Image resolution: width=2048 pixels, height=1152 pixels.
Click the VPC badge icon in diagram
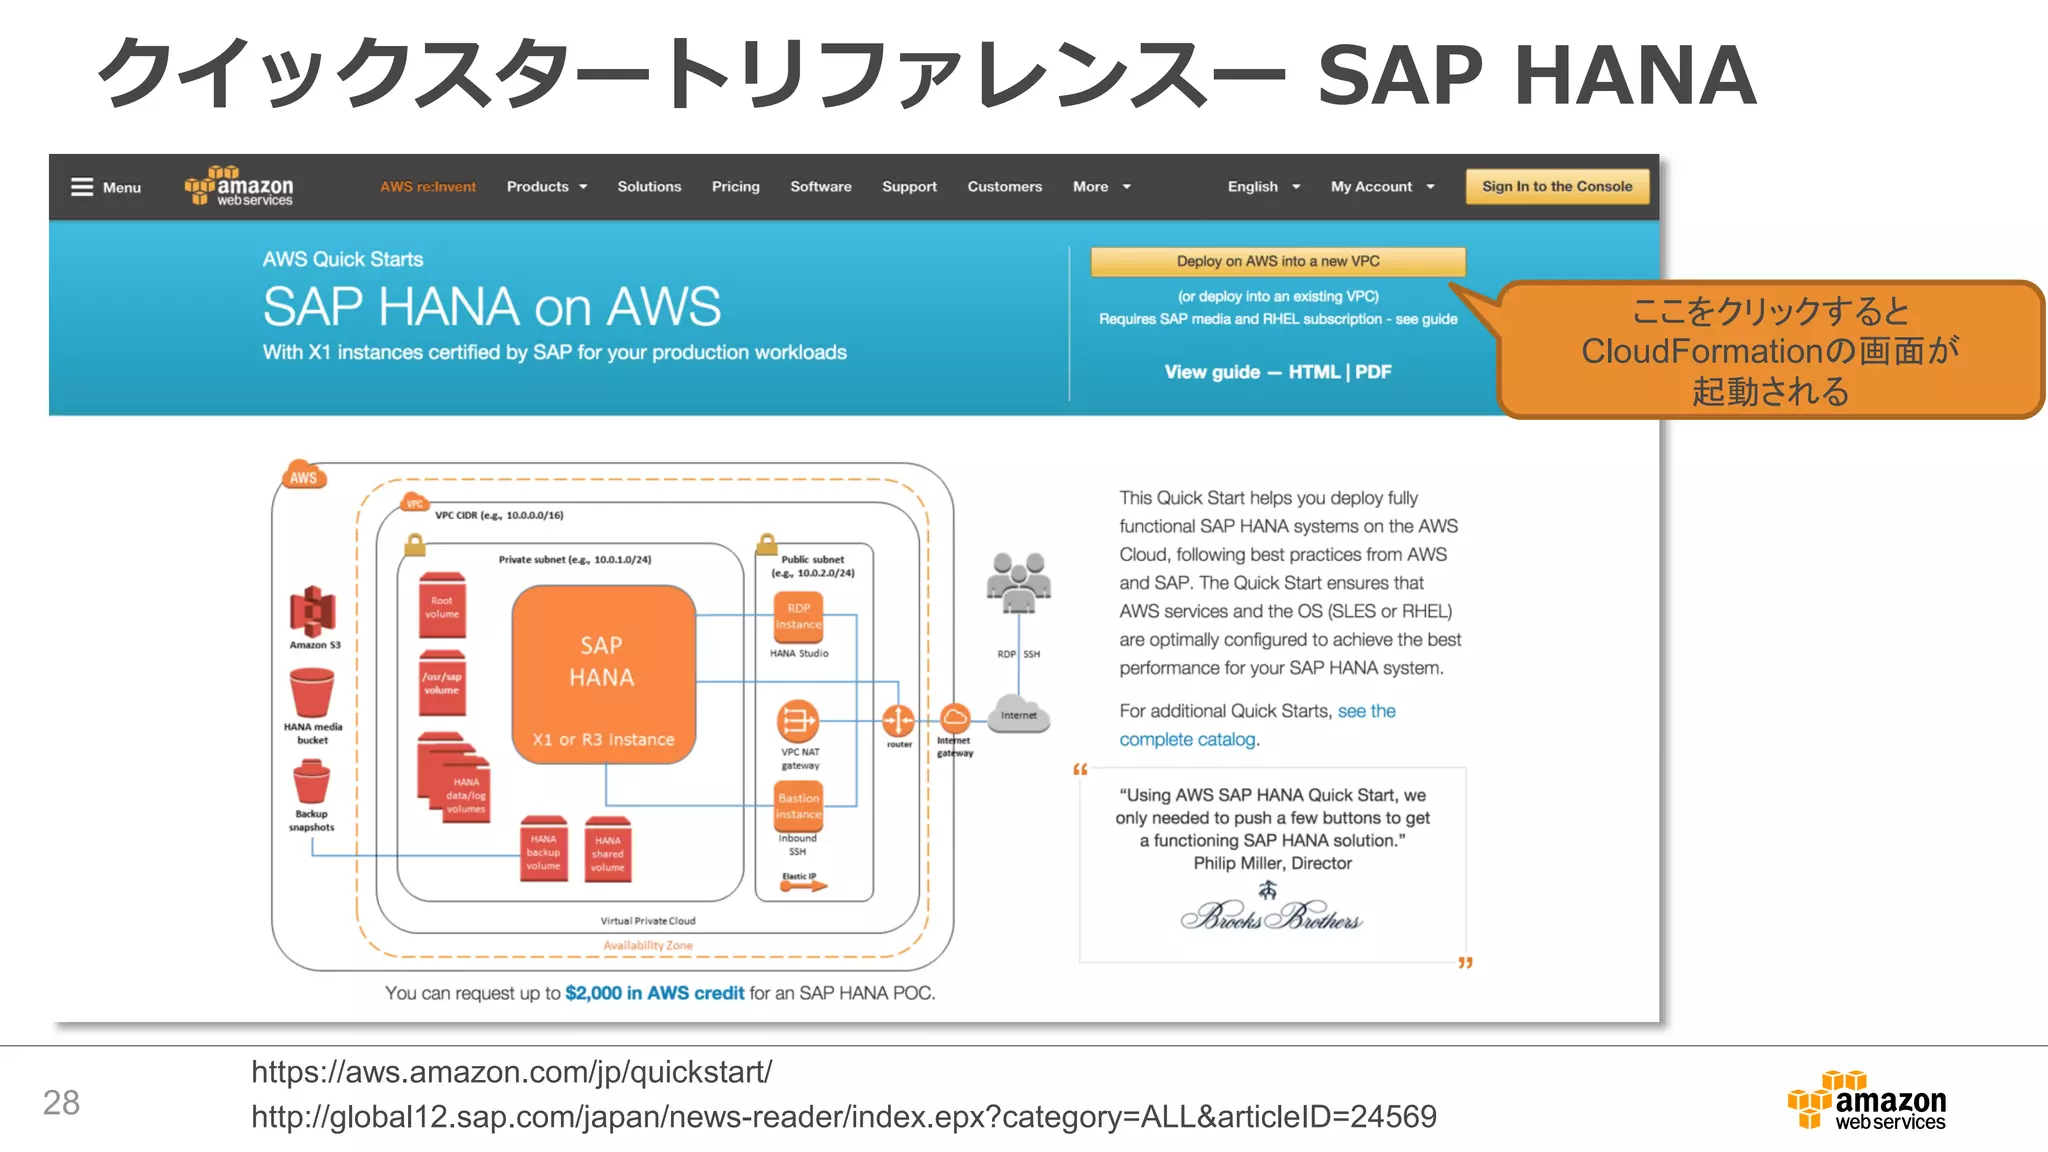point(414,502)
